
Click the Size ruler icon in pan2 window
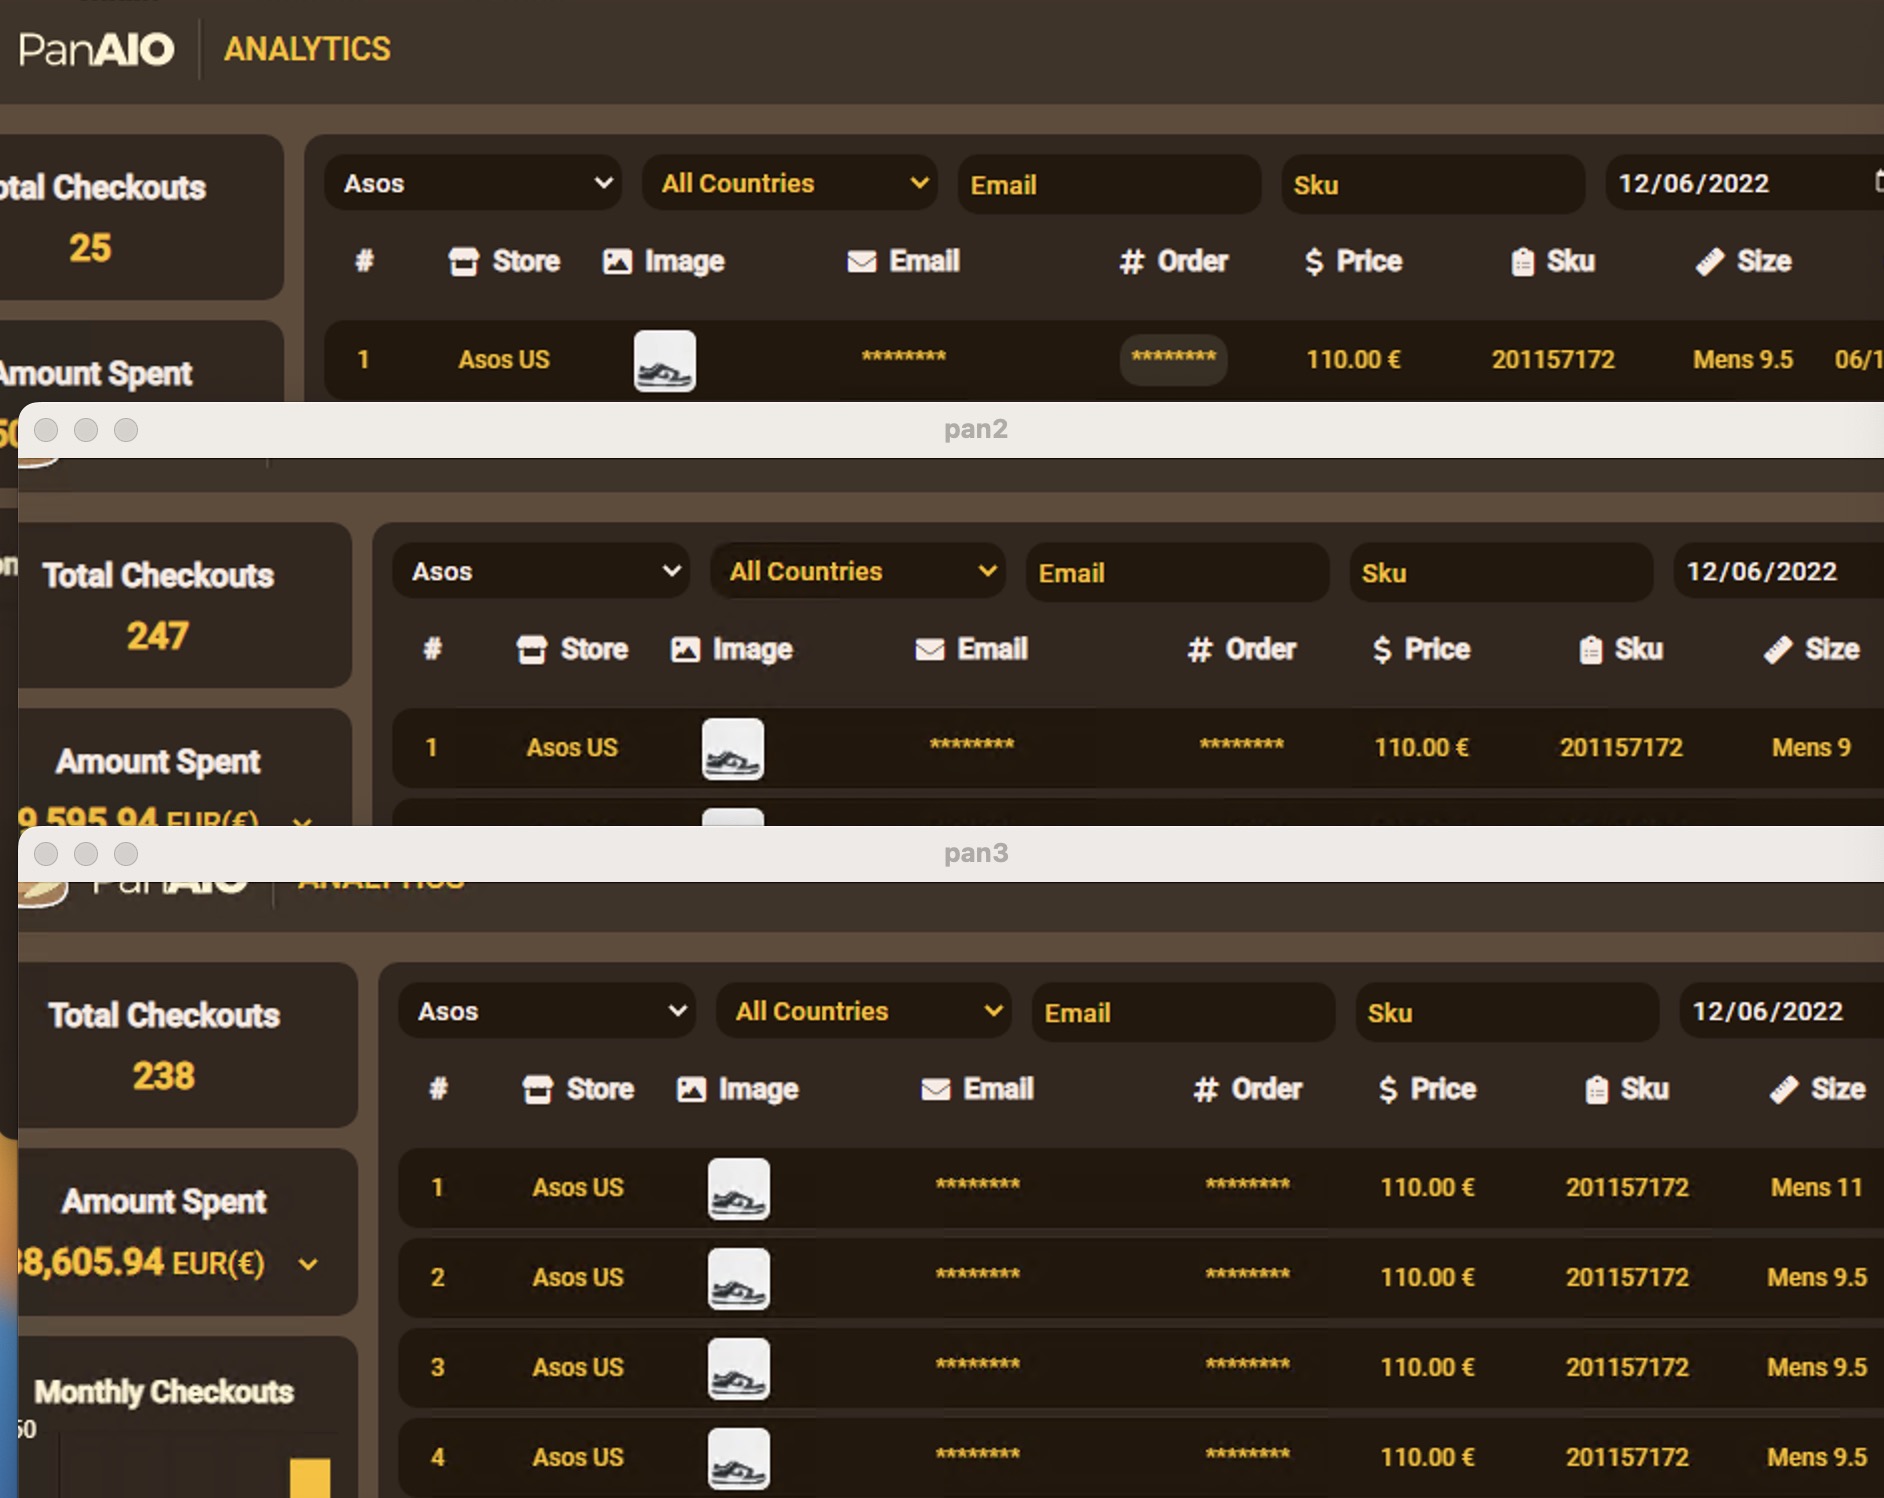click(1778, 650)
